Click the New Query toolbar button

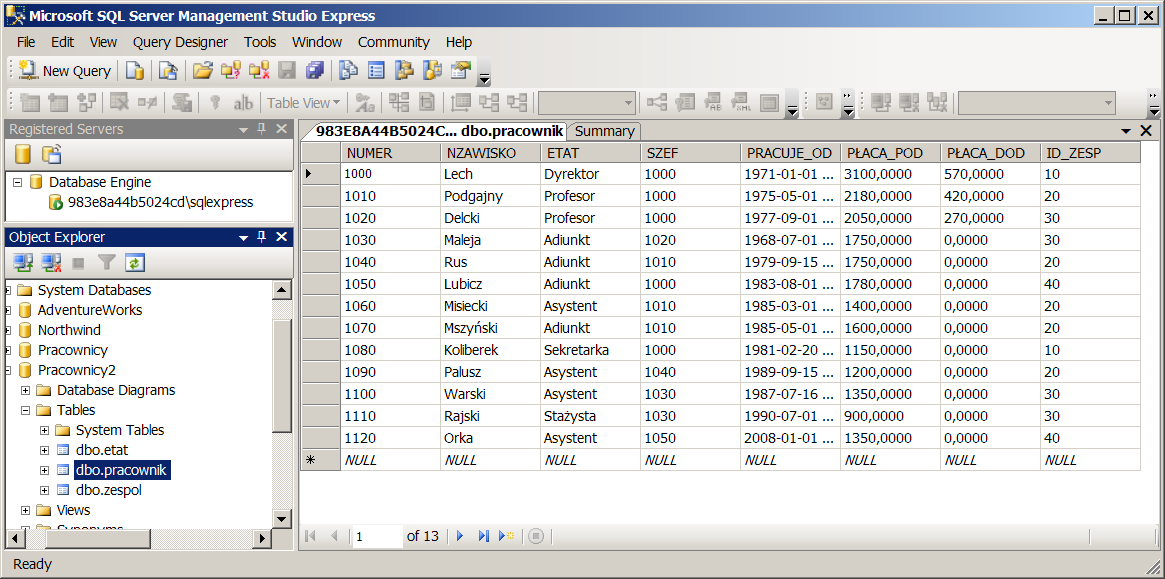click(x=65, y=71)
